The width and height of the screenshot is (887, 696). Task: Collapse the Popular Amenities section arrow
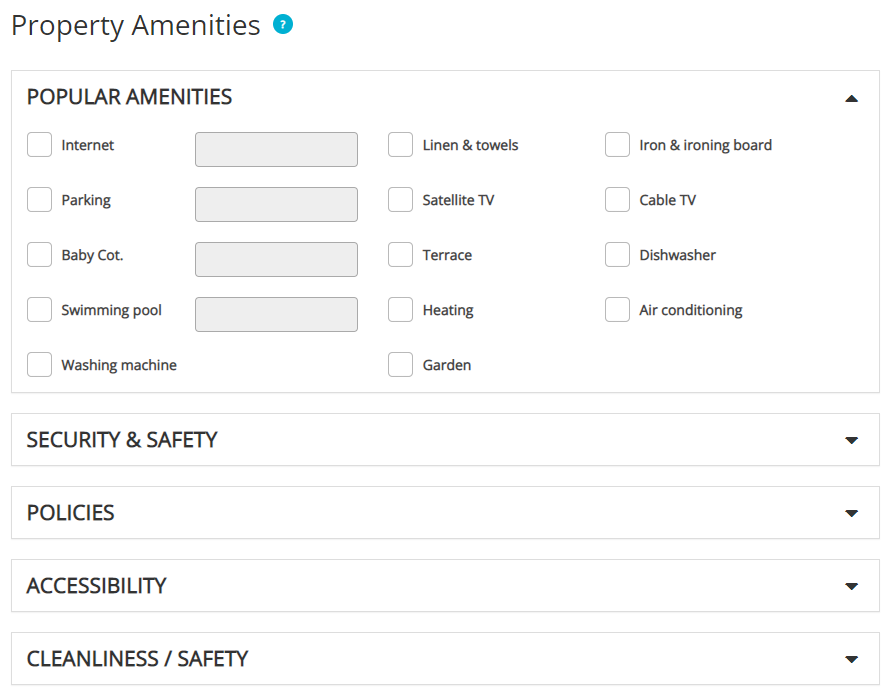coord(851,98)
